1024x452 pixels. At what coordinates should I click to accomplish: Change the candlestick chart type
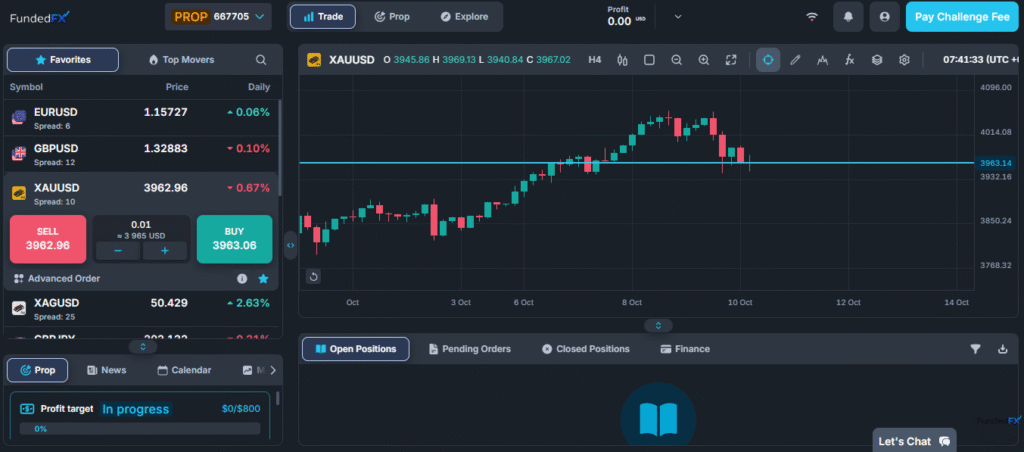click(622, 60)
